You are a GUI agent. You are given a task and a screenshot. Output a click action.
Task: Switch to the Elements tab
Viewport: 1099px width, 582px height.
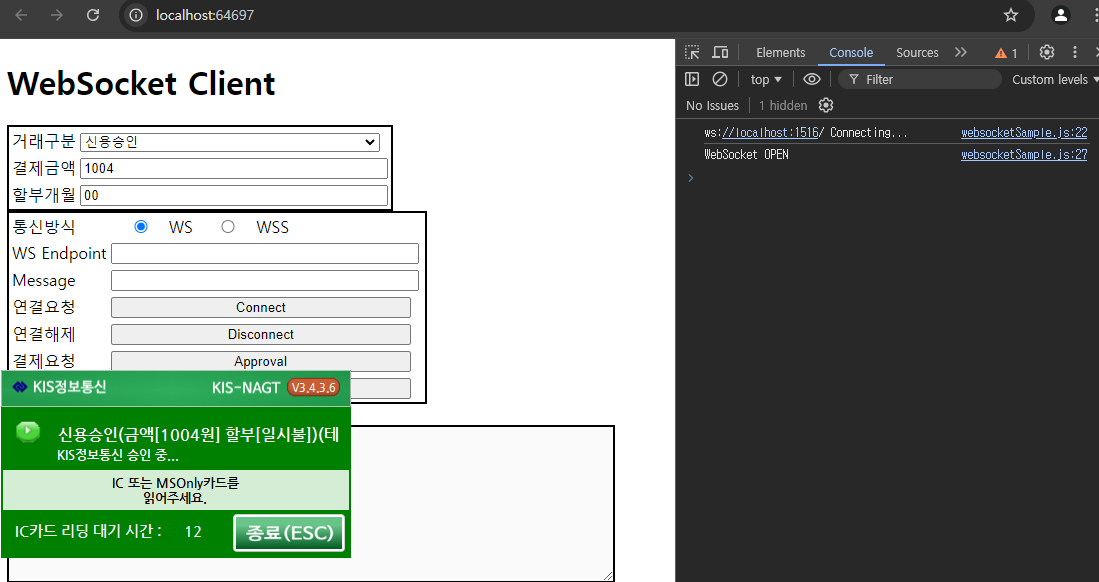point(780,53)
